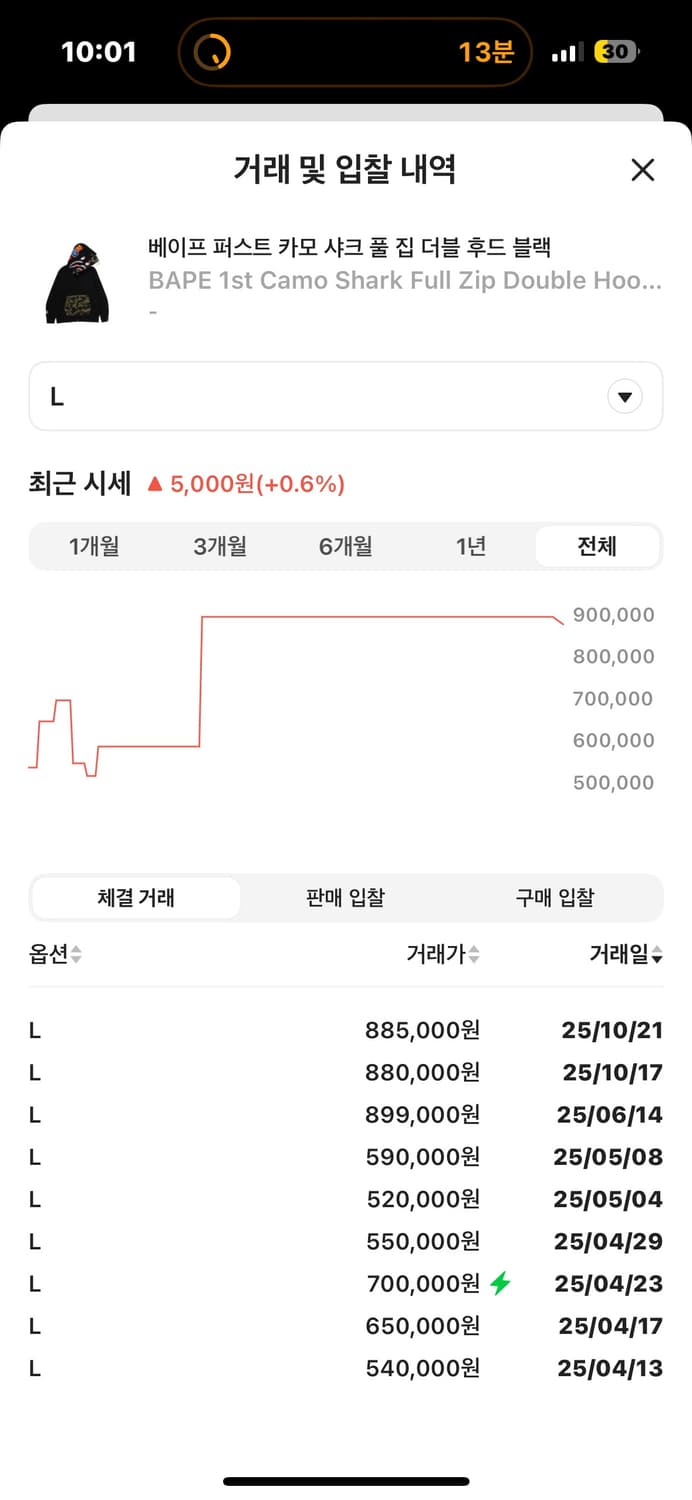Screen dimensions: 692x1500
Task: Switch to the 구매 입찰 tab
Action: click(x=555, y=897)
